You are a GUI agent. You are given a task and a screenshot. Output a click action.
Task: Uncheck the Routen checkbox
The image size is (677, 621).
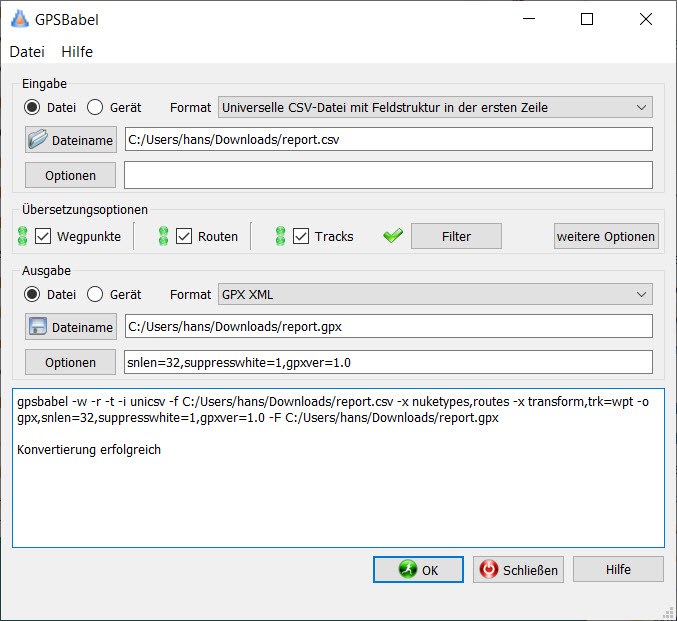pyautogui.click(x=184, y=236)
